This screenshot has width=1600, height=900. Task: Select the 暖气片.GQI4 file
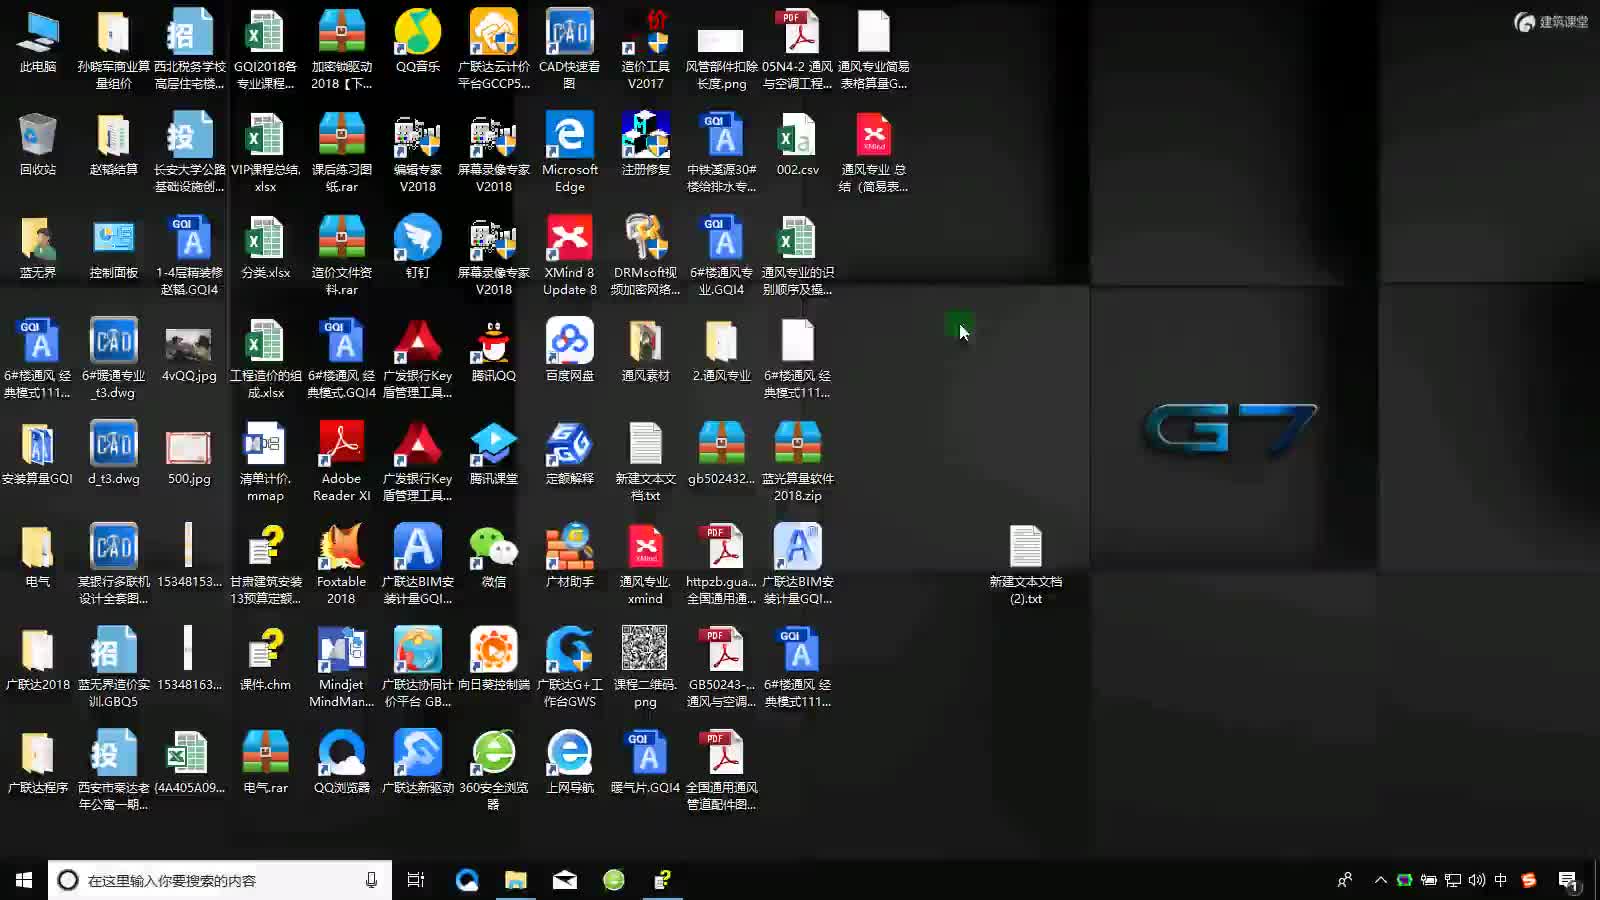pyautogui.click(x=646, y=763)
